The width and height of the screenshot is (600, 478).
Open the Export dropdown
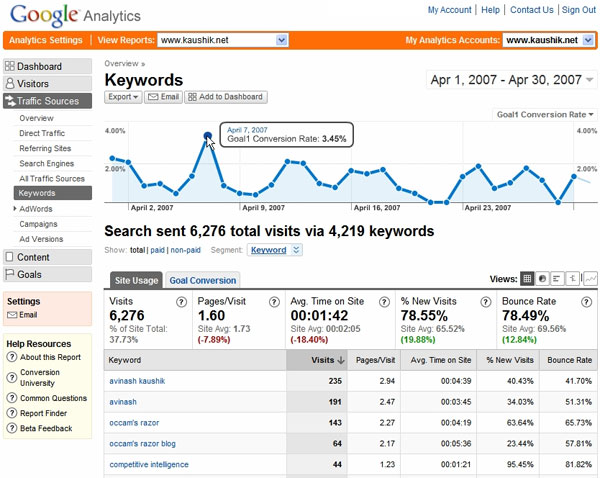(123, 97)
